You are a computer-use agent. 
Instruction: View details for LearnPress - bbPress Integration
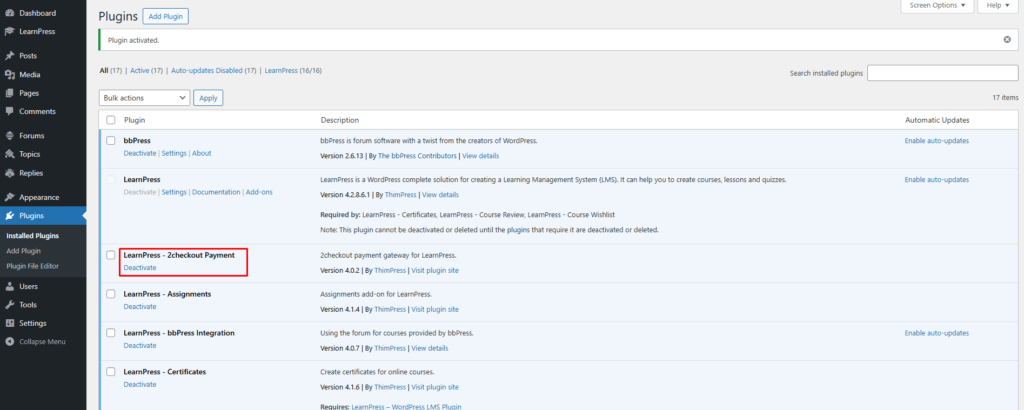[430, 348]
